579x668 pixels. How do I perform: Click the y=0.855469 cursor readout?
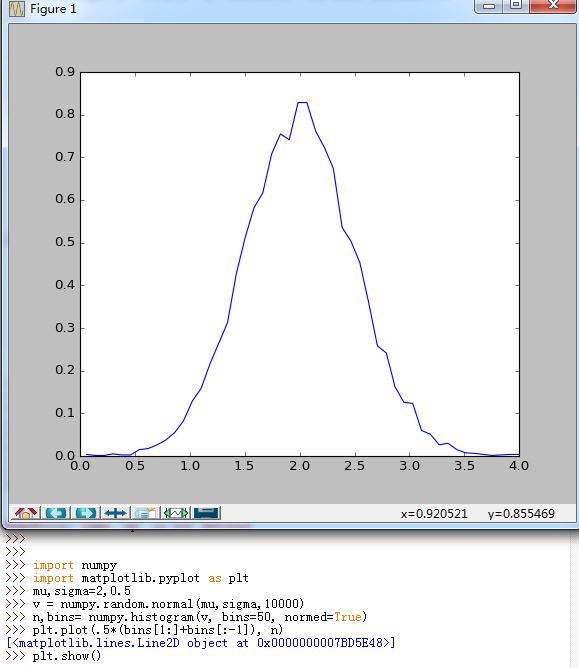[521, 514]
